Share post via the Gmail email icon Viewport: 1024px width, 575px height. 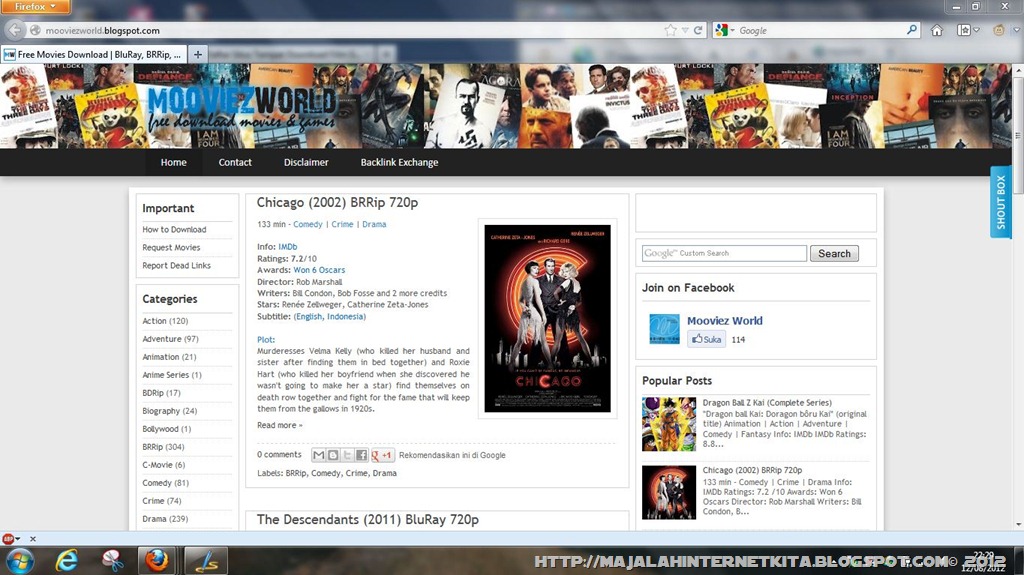tap(318, 455)
